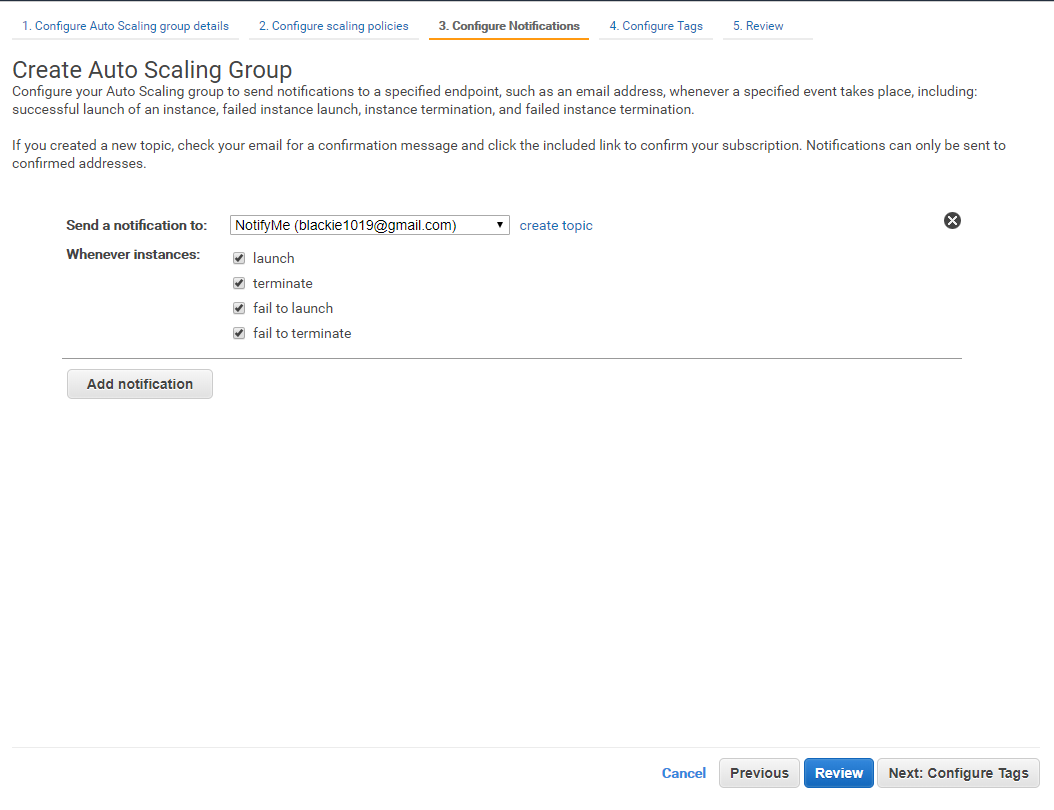Open step 5 Review tab

(x=758, y=26)
